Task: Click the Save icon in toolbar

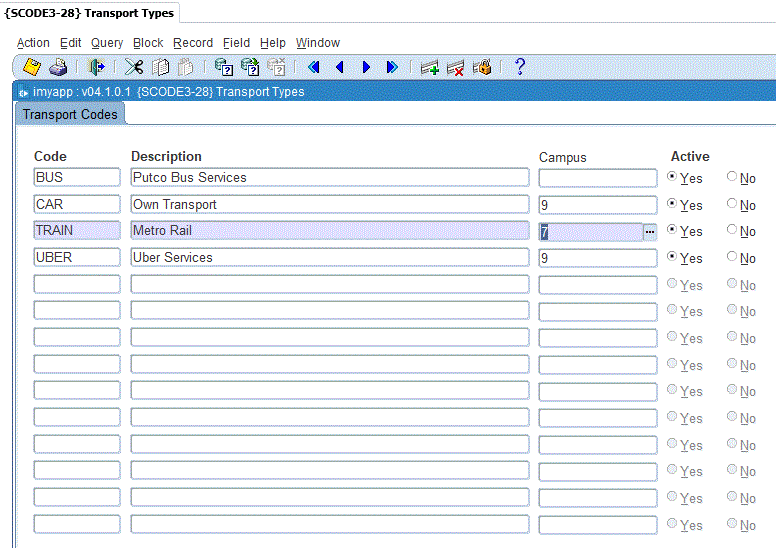Action: pyautogui.click(x=31, y=68)
